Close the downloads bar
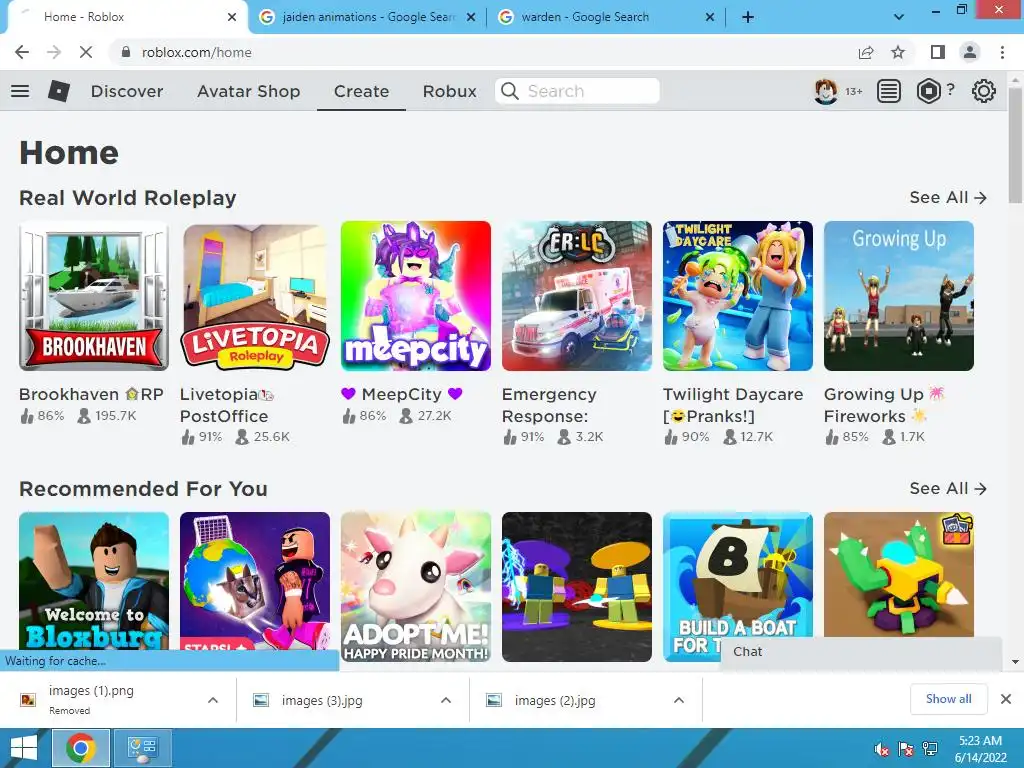The image size is (1024, 768). [1006, 699]
